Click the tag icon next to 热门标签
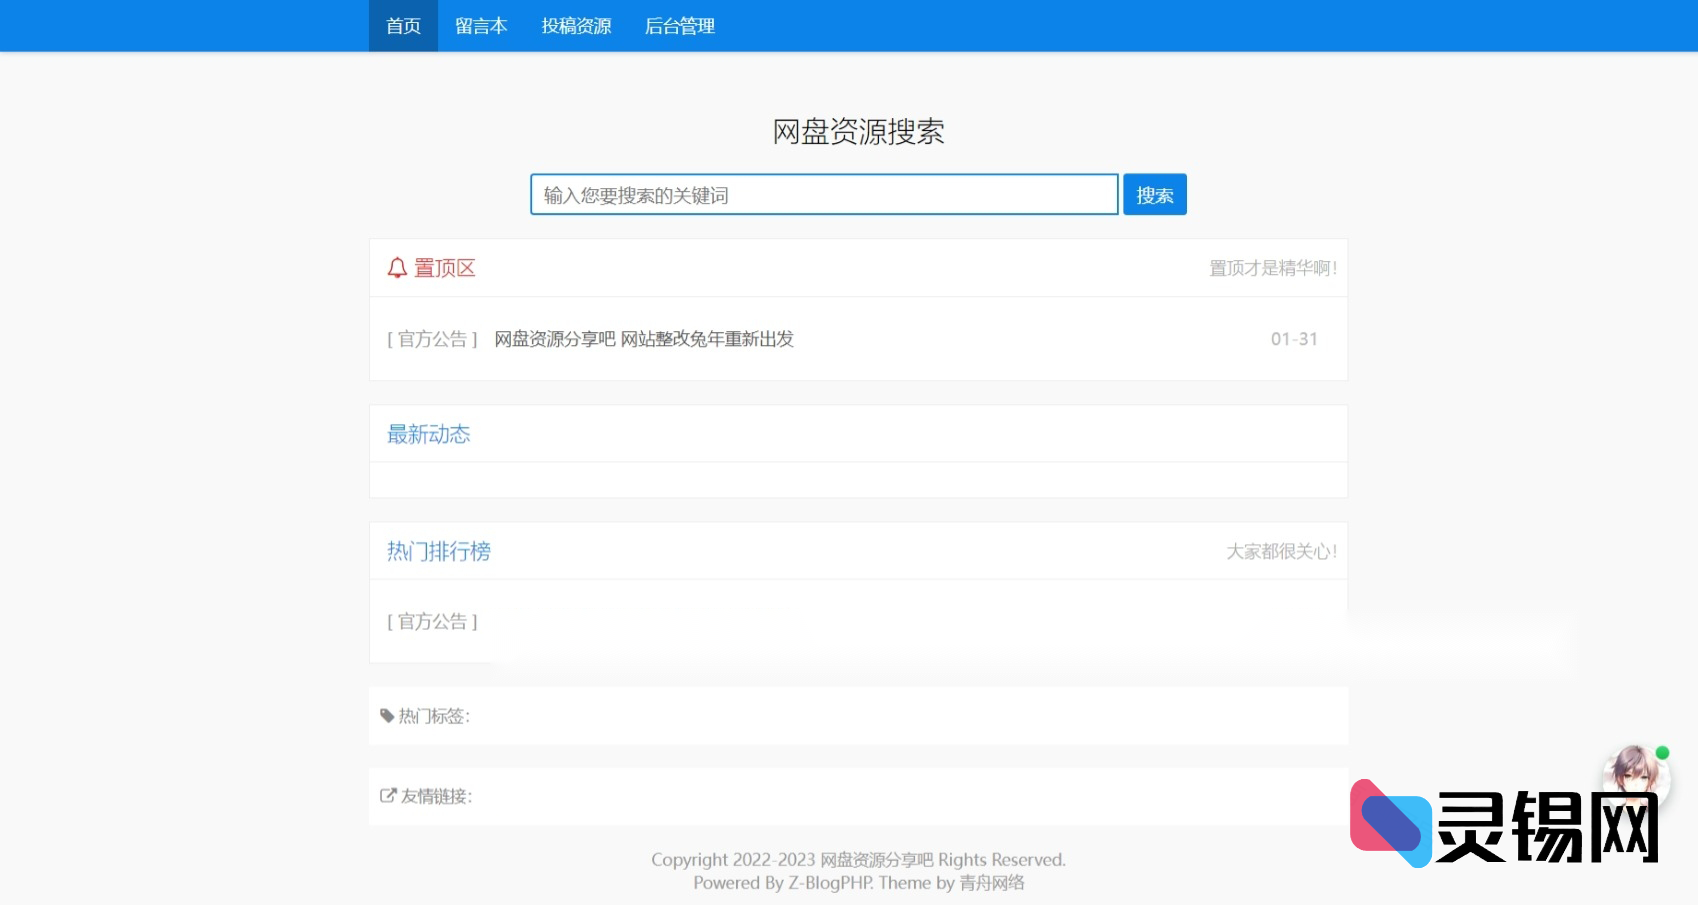The height and width of the screenshot is (905, 1698). click(x=388, y=715)
